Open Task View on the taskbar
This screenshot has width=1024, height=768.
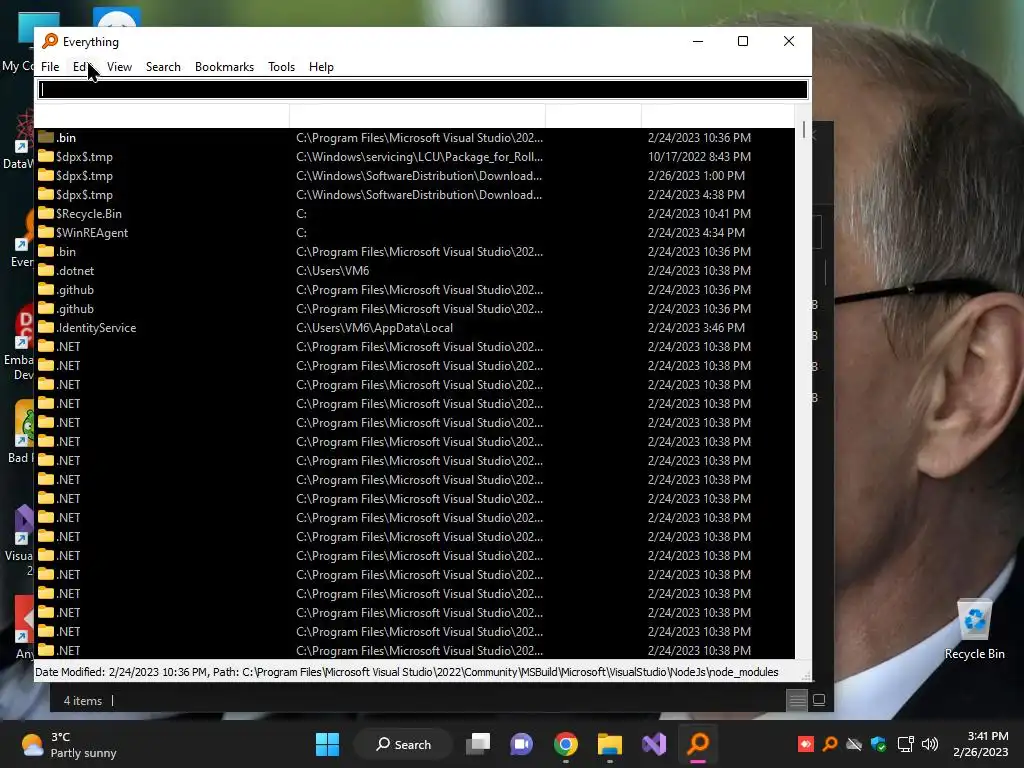pyautogui.click(x=477, y=744)
